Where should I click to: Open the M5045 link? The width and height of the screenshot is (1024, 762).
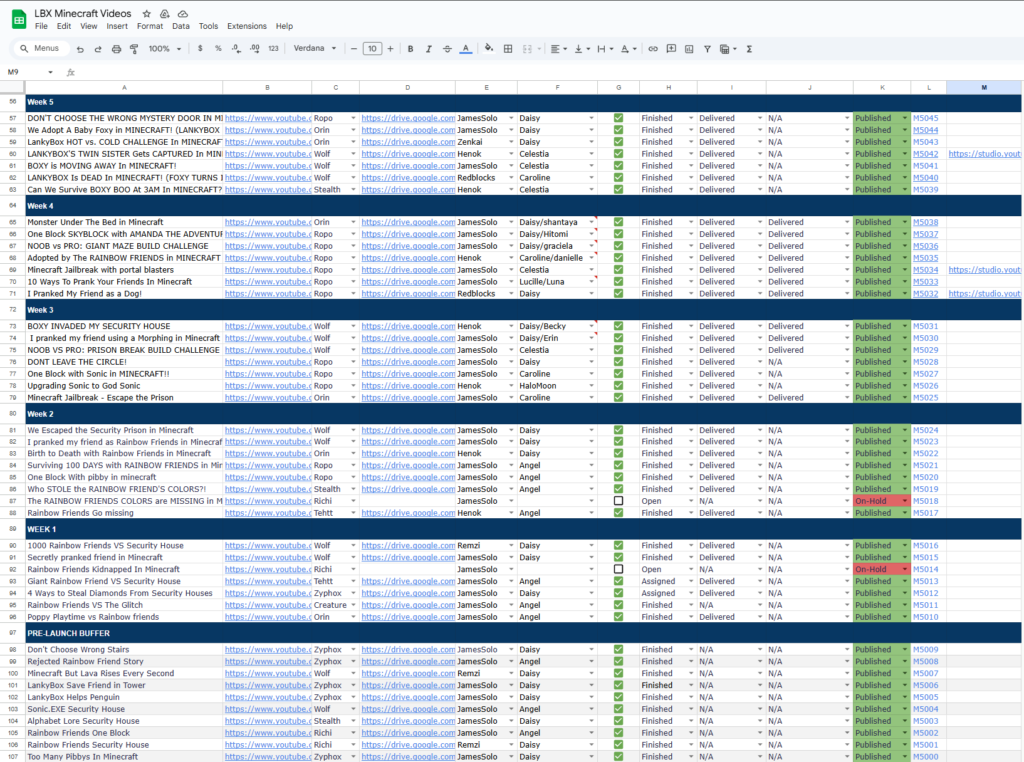tap(925, 118)
